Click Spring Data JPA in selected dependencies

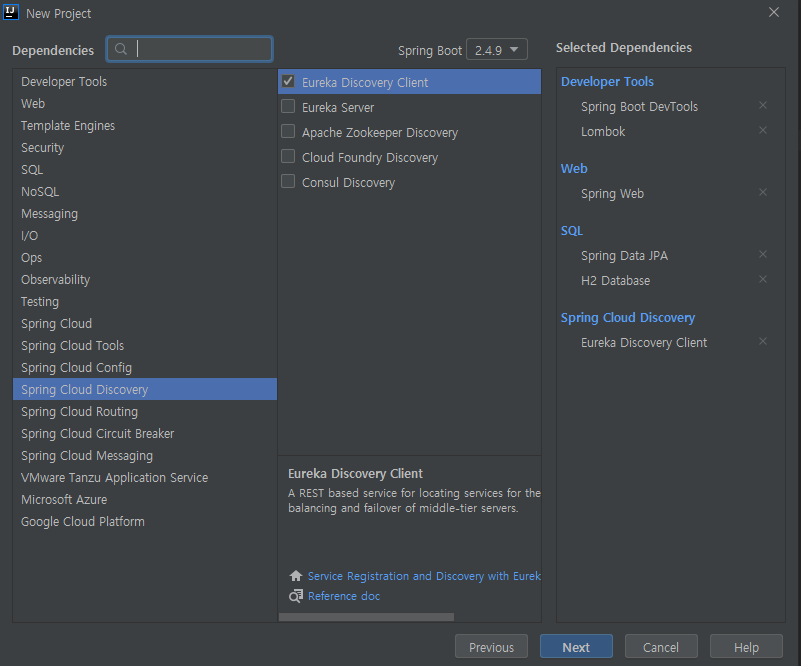pyautogui.click(x=624, y=255)
